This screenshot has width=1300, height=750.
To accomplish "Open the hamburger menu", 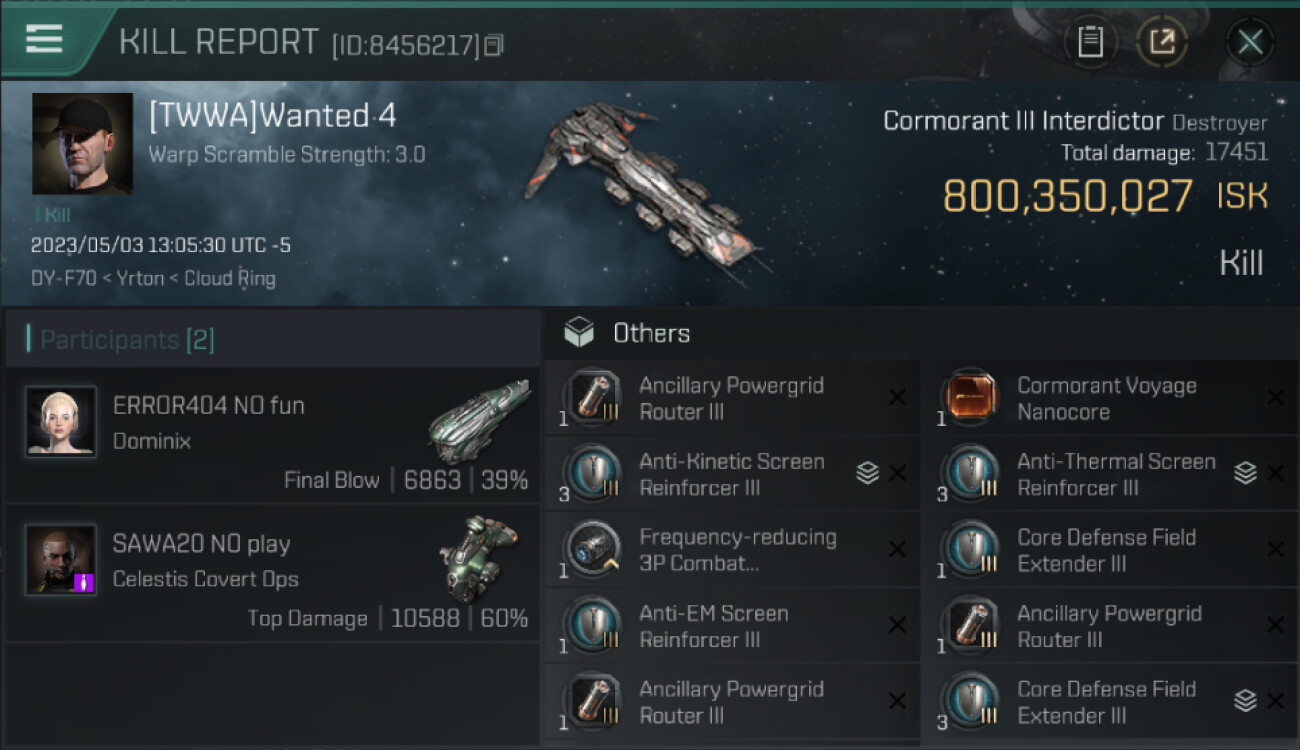I will click(x=44, y=39).
